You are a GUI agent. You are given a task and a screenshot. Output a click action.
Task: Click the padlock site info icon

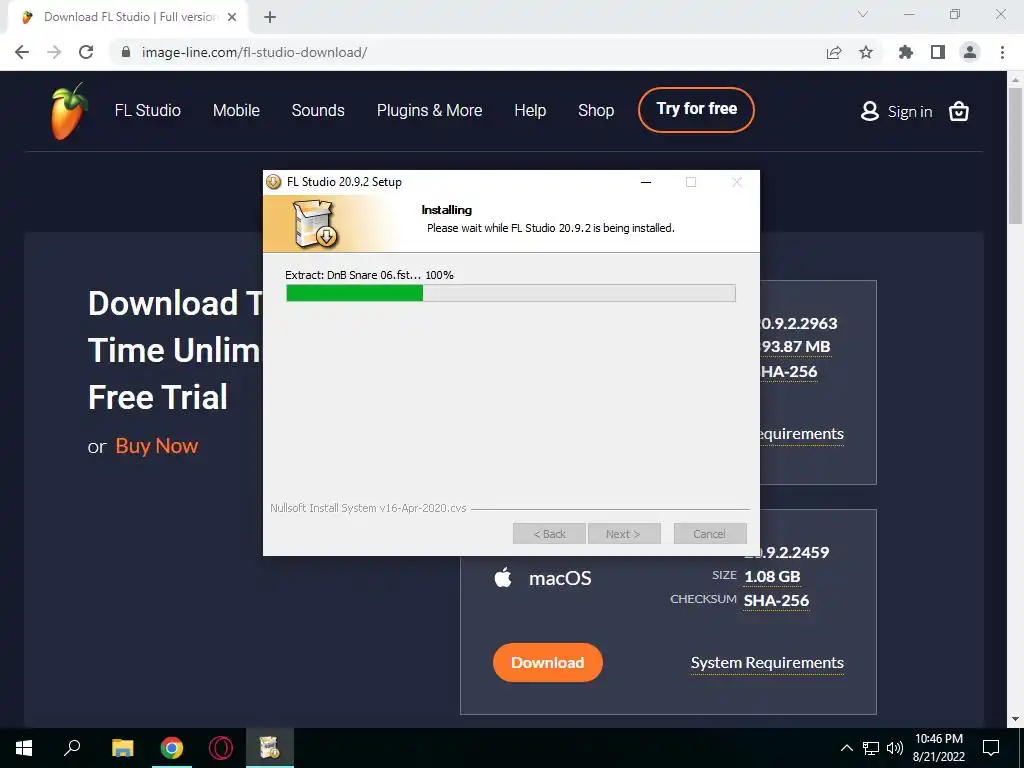click(127, 52)
